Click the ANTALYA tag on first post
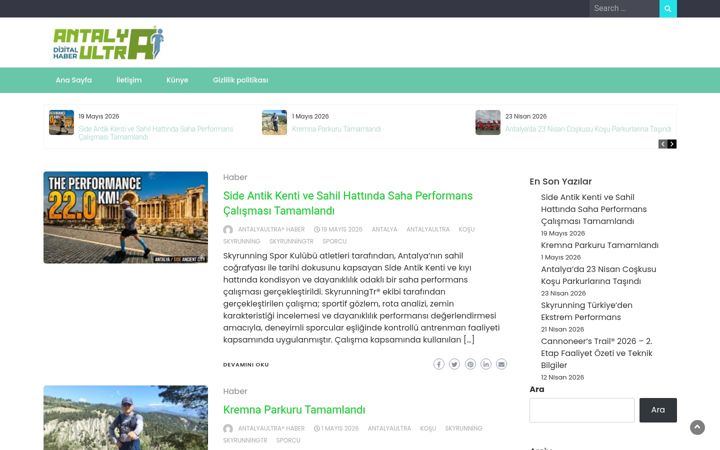Screen dimensions: 720x450 pos(384,230)
